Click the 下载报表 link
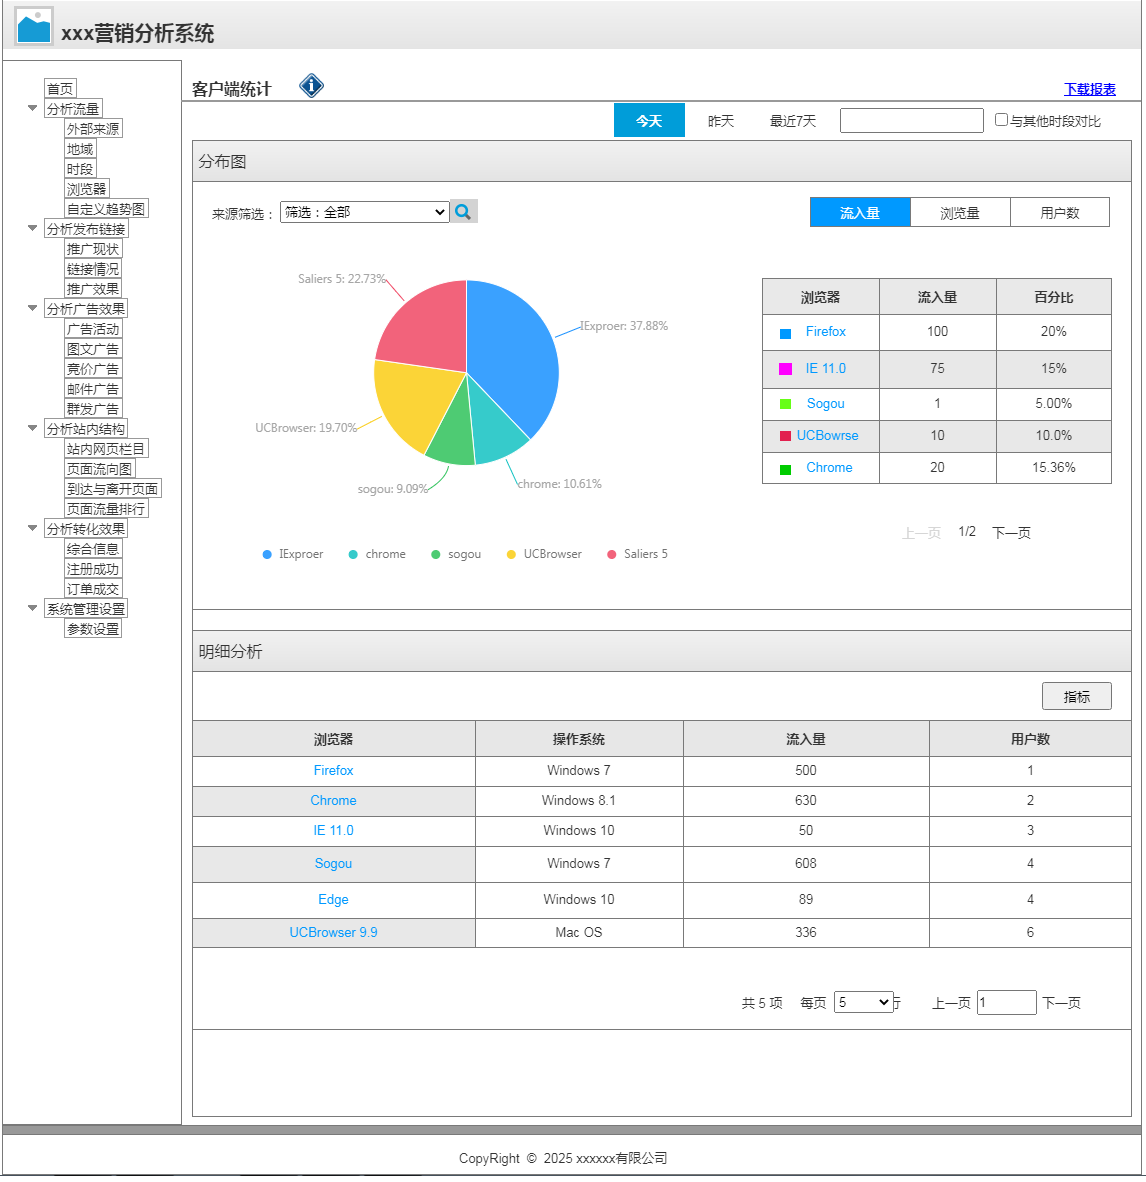The height and width of the screenshot is (1182, 1146). (1089, 89)
